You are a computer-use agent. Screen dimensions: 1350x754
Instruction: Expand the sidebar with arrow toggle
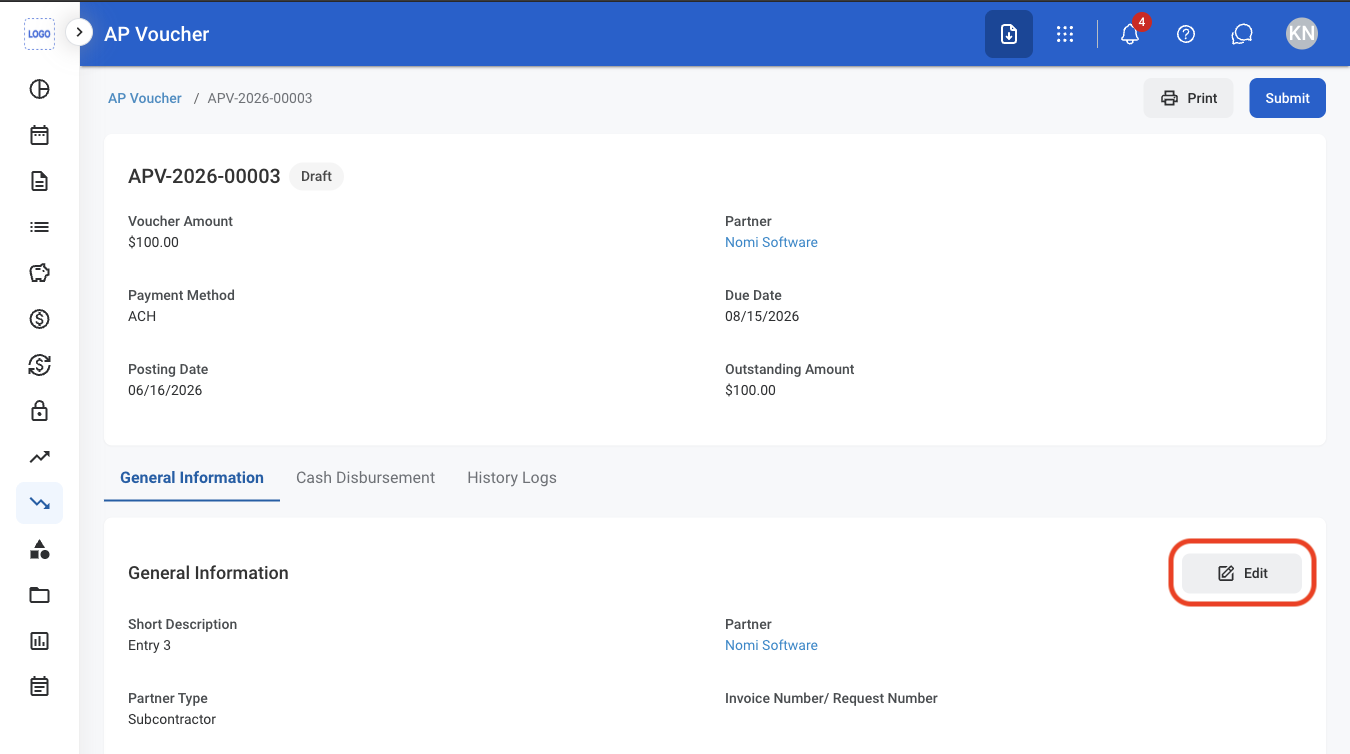coord(79,32)
